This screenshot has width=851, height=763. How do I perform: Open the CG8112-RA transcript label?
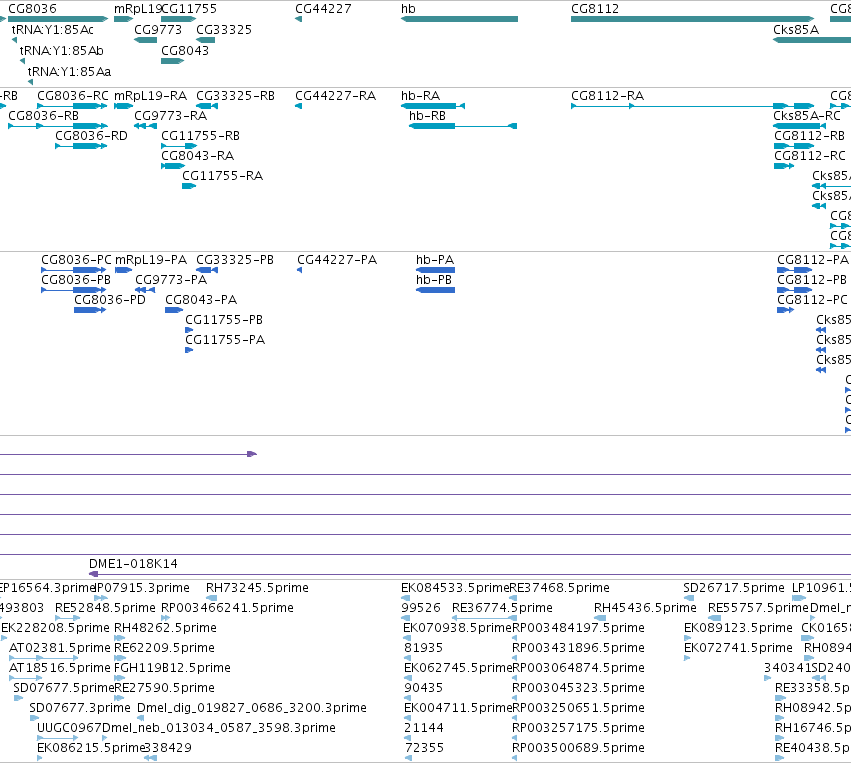pos(607,96)
